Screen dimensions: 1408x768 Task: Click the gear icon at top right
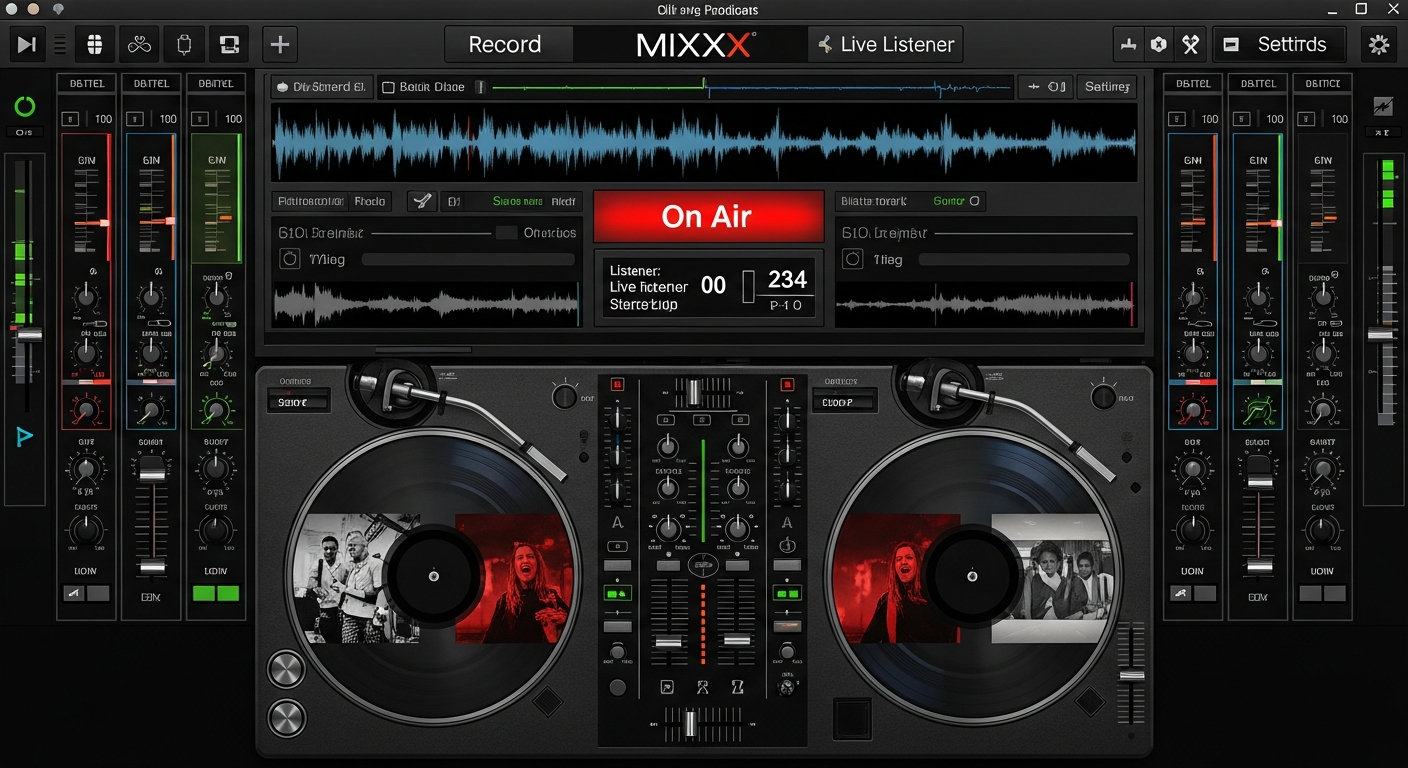[x=1379, y=44]
